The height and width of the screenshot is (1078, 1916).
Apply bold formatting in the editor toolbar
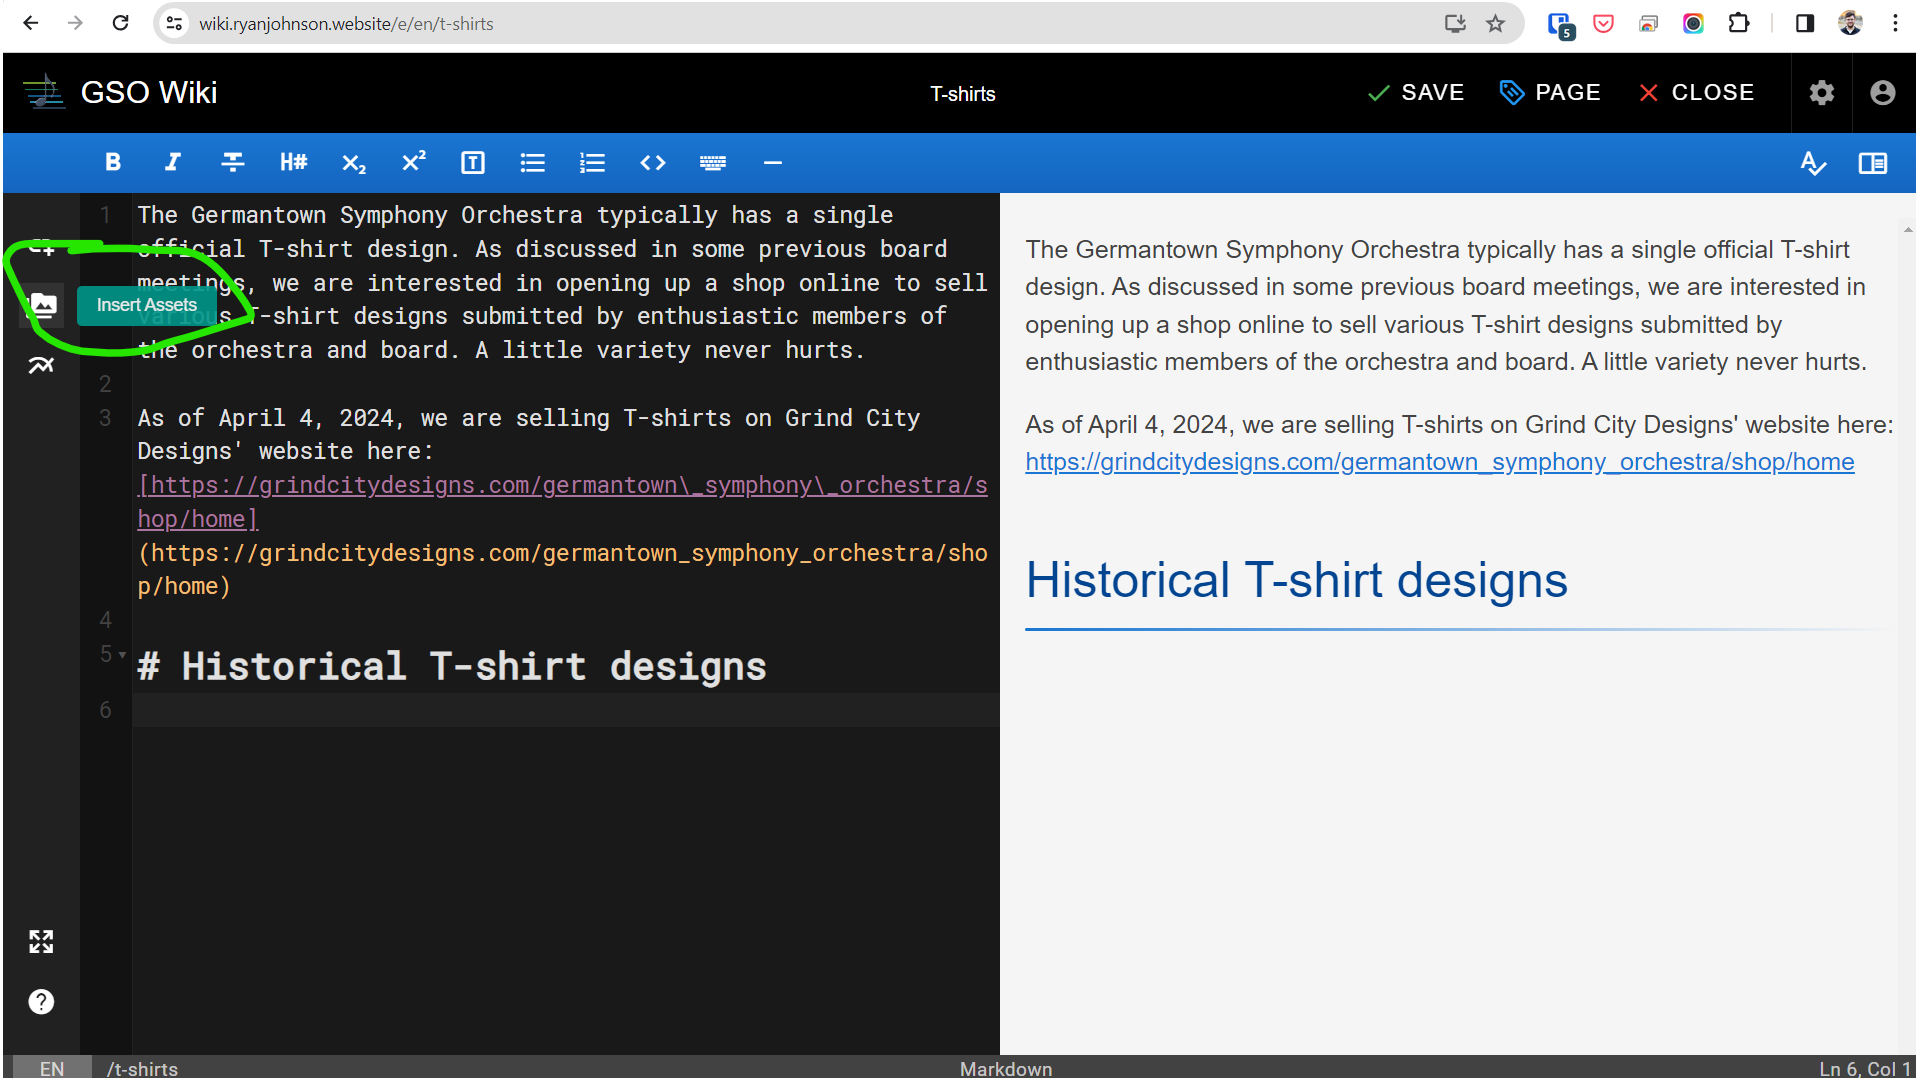click(x=113, y=162)
